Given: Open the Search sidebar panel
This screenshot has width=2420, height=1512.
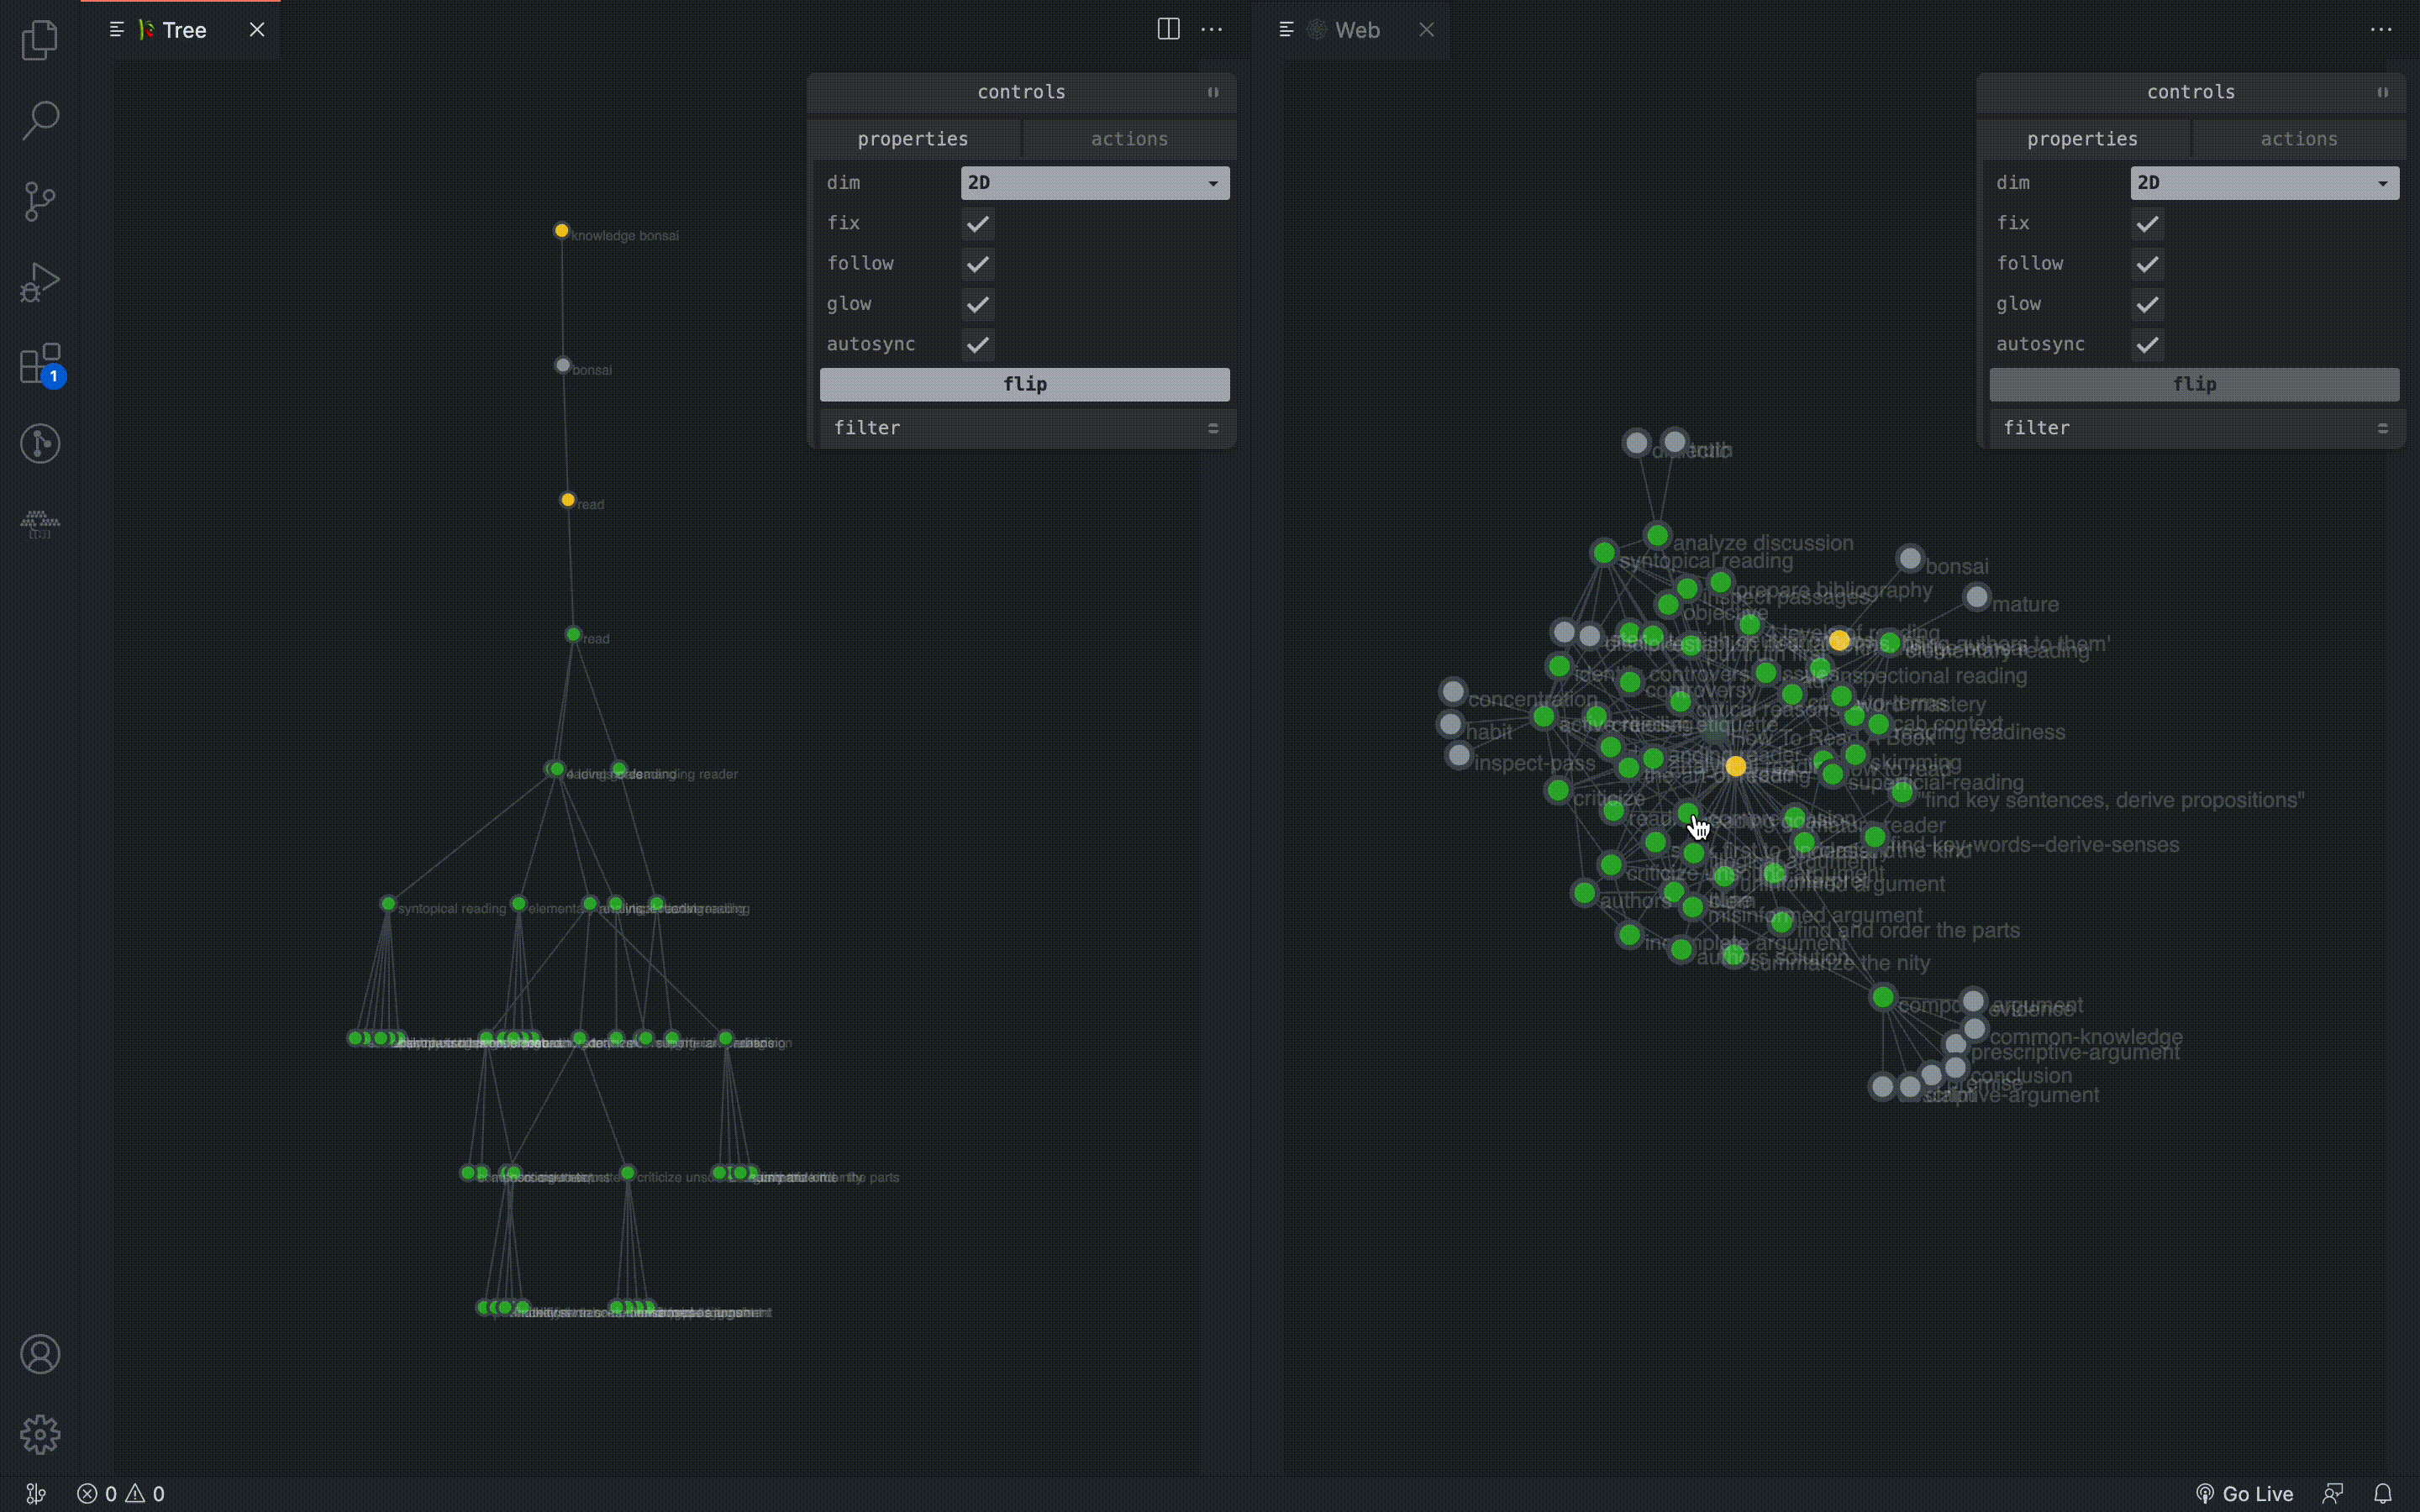Looking at the screenshot, I should (x=40, y=120).
